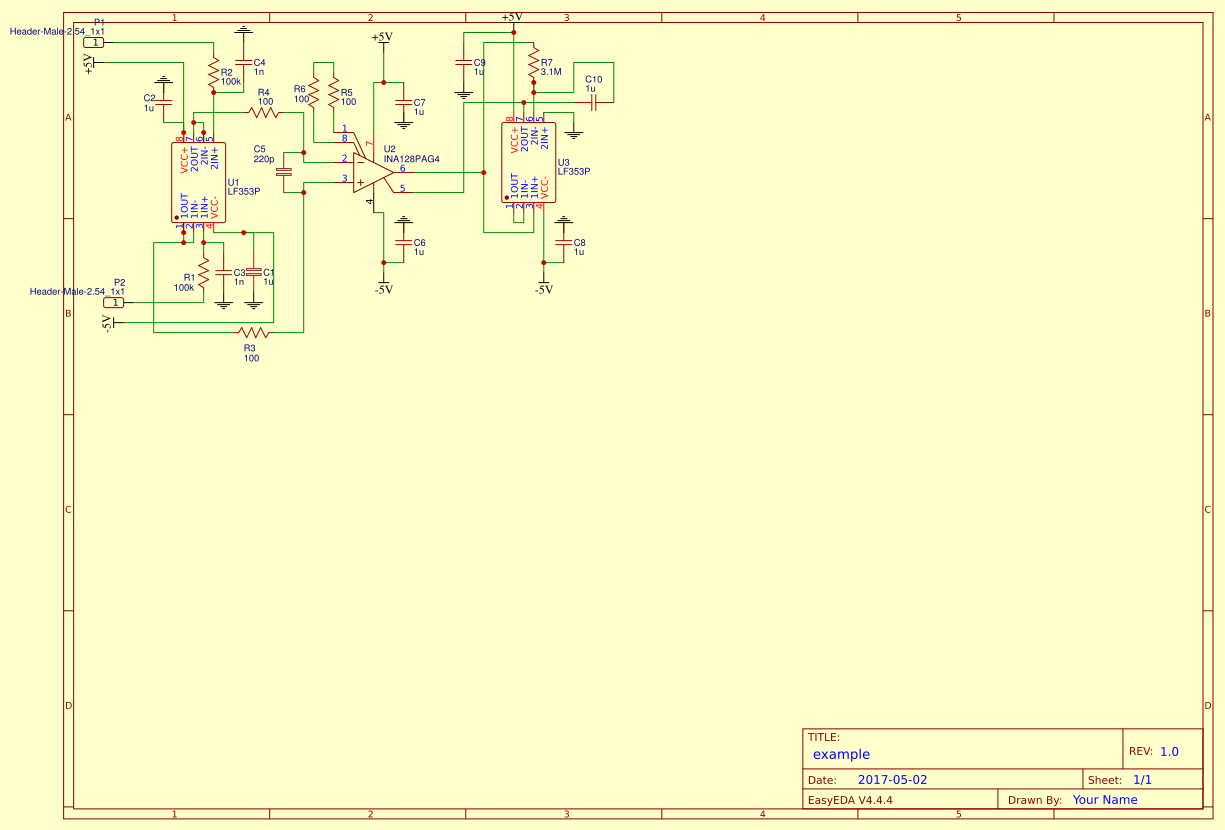Select capacitor C5 220p
This screenshot has width=1225, height=830.
[283, 172]
